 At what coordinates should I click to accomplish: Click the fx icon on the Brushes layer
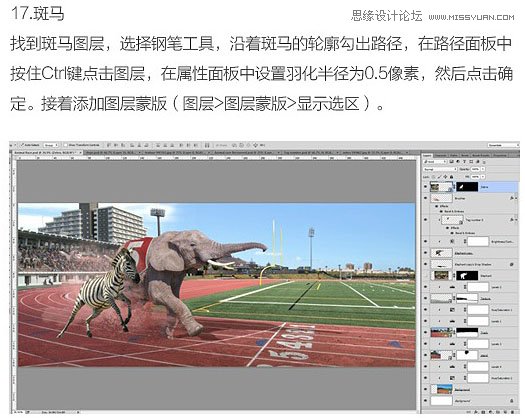pos(512,198)
